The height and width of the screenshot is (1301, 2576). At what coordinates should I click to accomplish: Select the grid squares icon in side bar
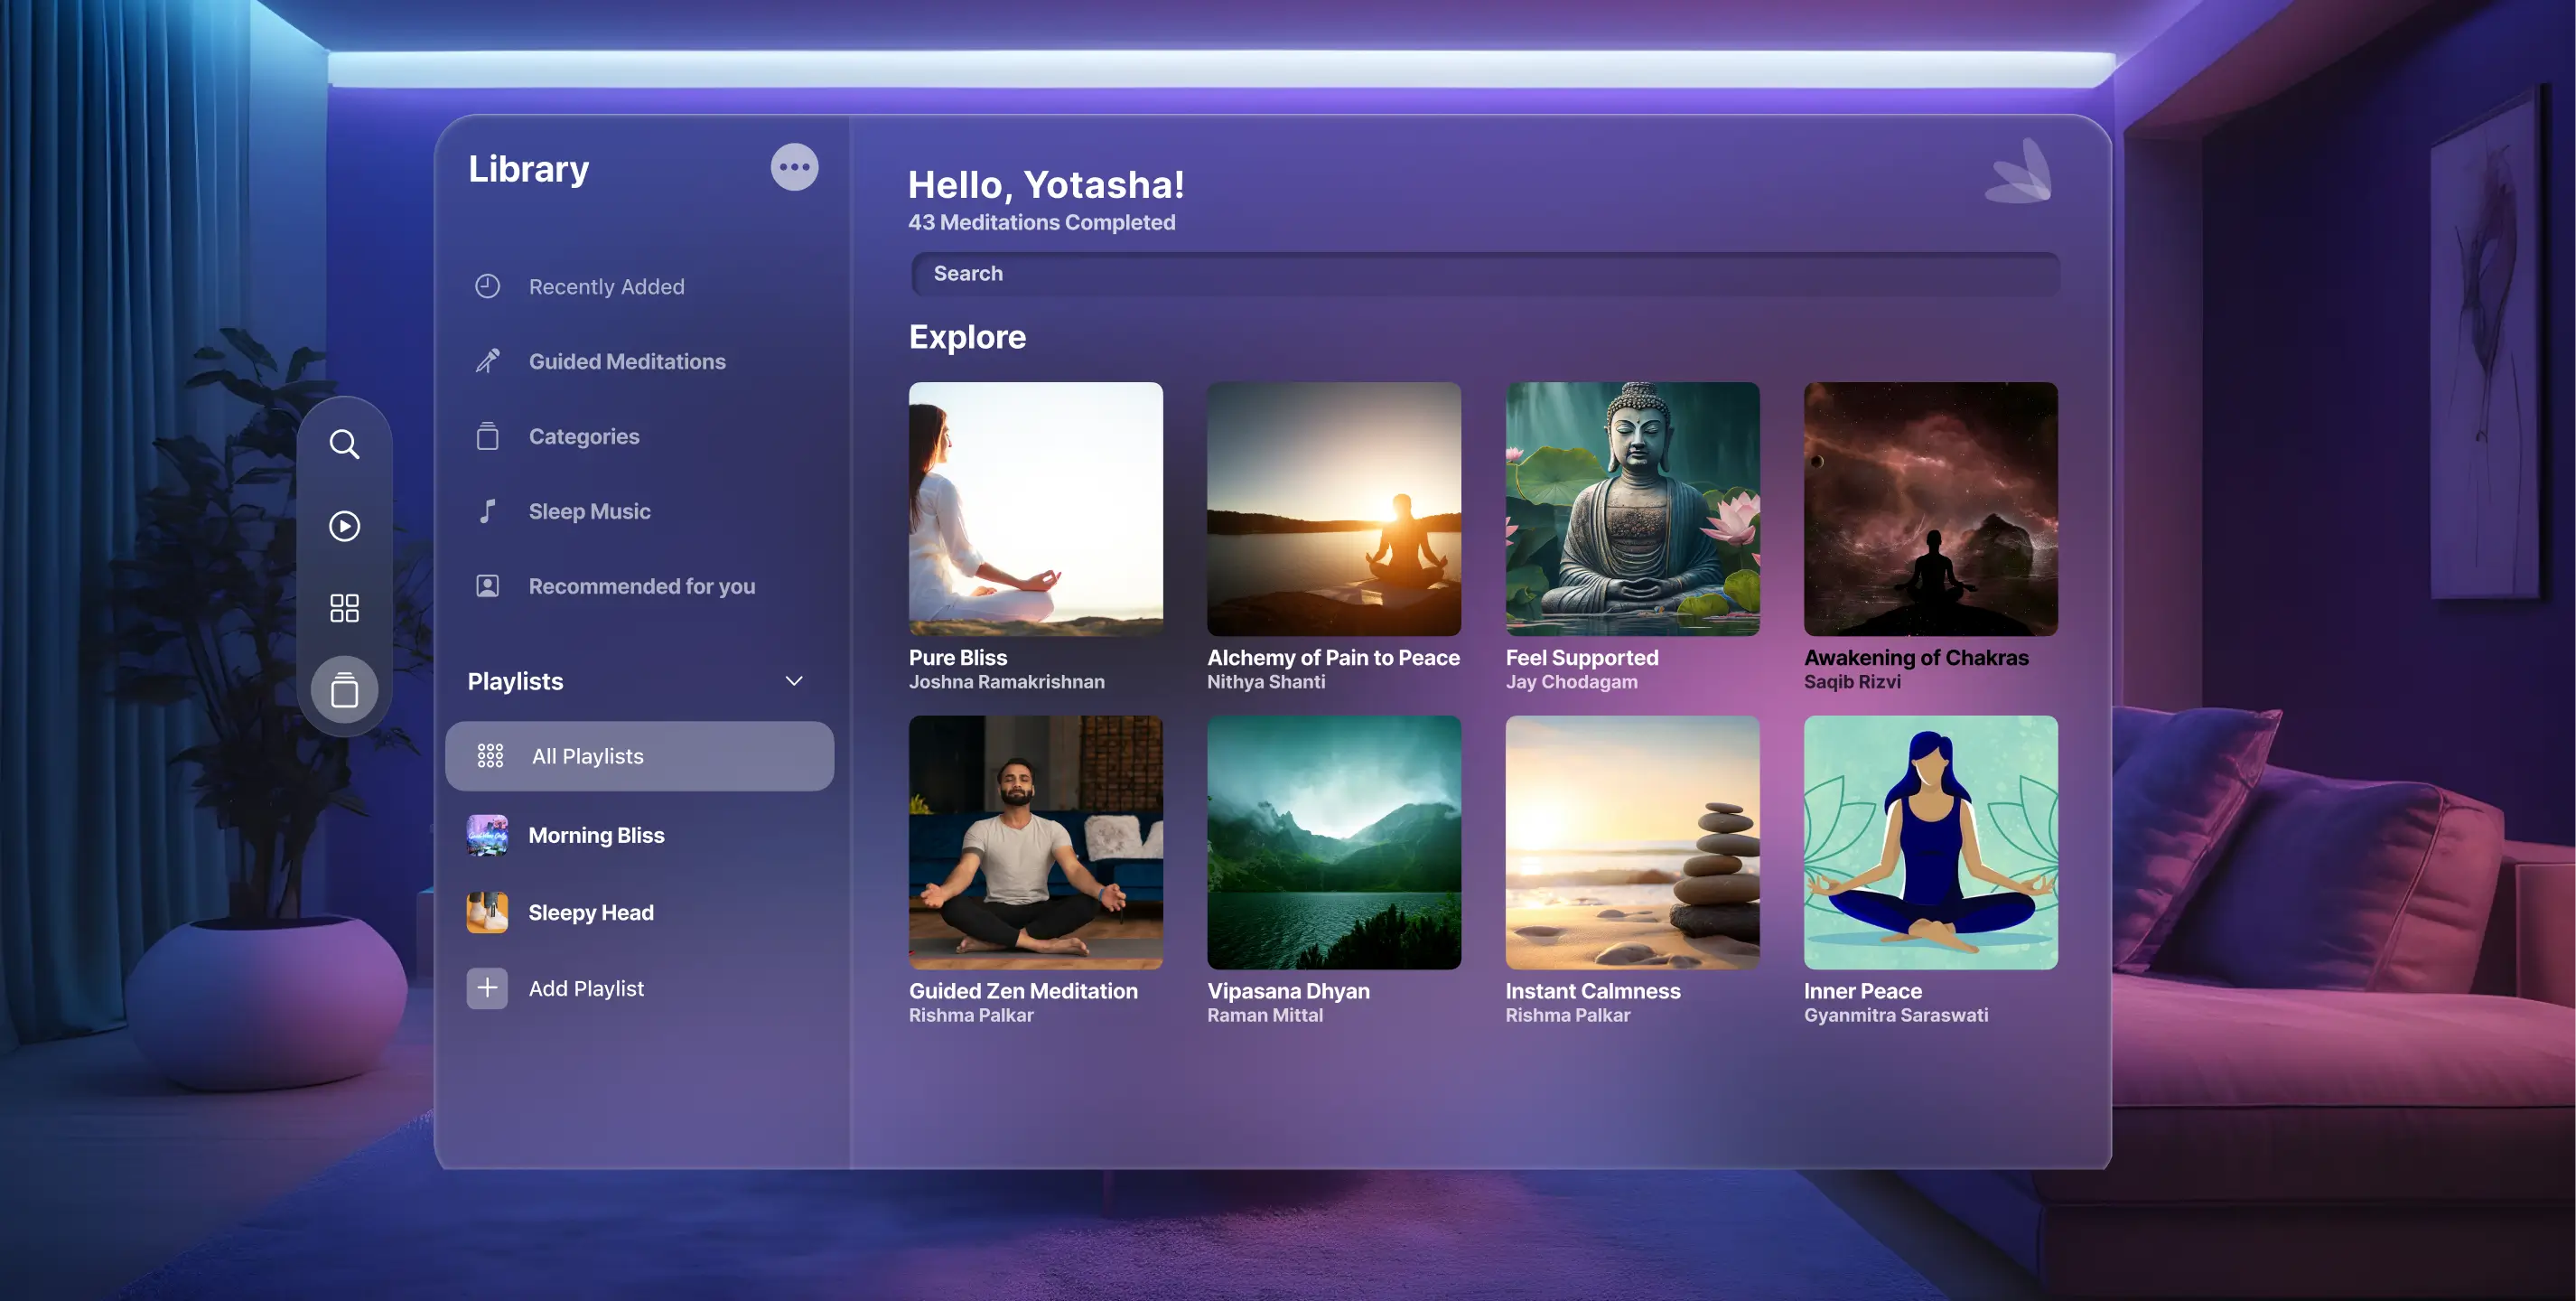tap(344, 608)
